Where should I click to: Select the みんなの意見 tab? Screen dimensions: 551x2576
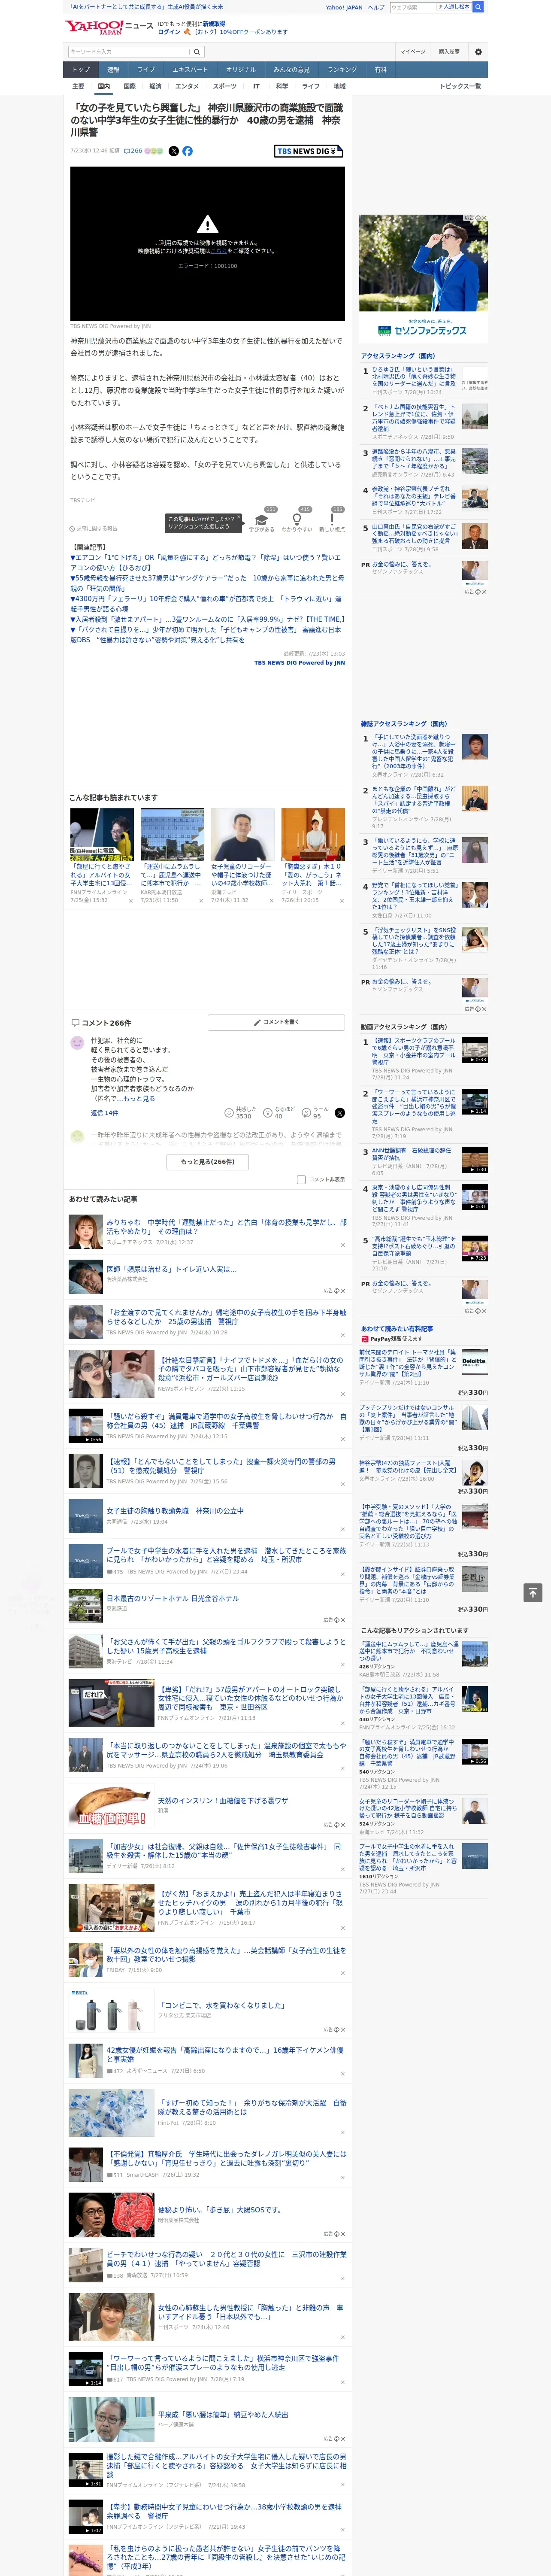291,70
